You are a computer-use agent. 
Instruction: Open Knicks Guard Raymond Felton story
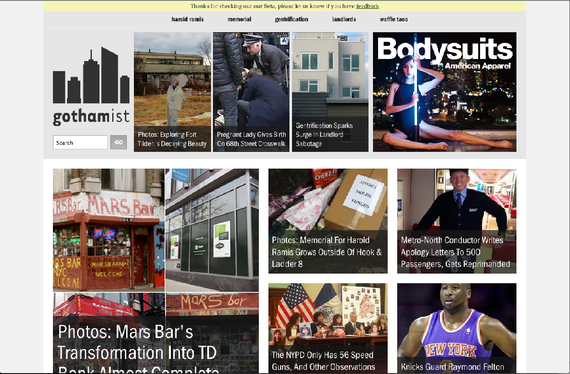(457, 328)
